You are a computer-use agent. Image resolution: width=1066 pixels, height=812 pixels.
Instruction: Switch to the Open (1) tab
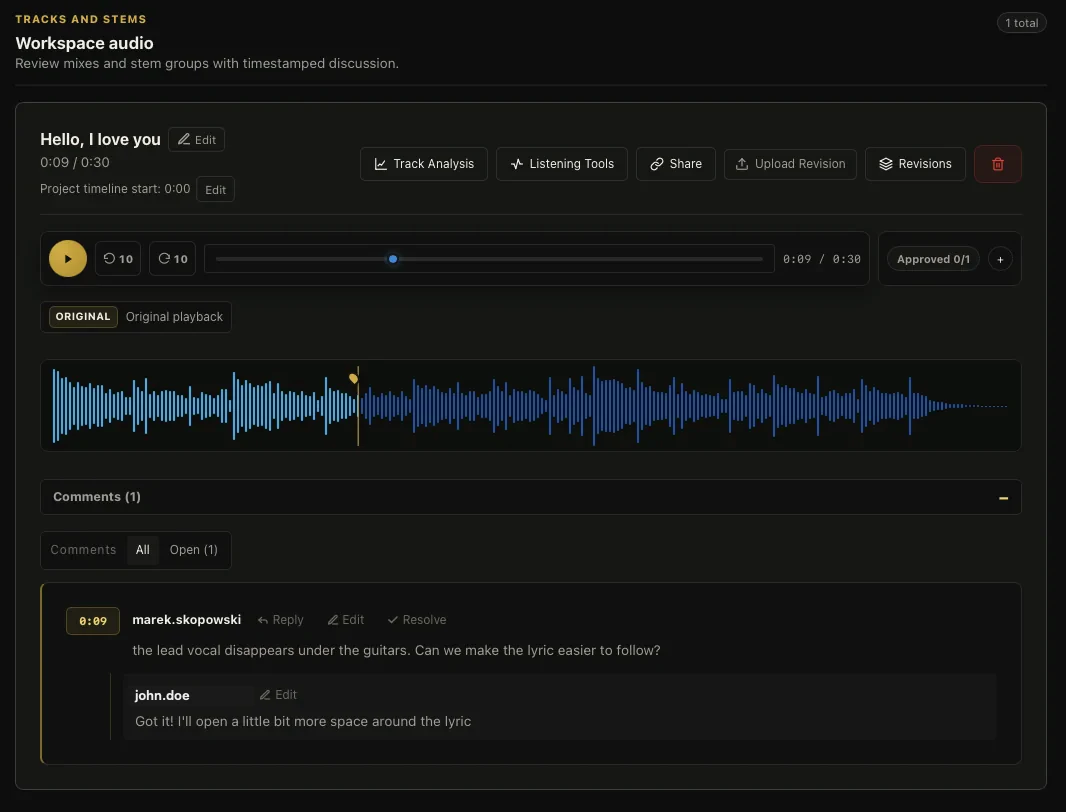coord(194,550)
